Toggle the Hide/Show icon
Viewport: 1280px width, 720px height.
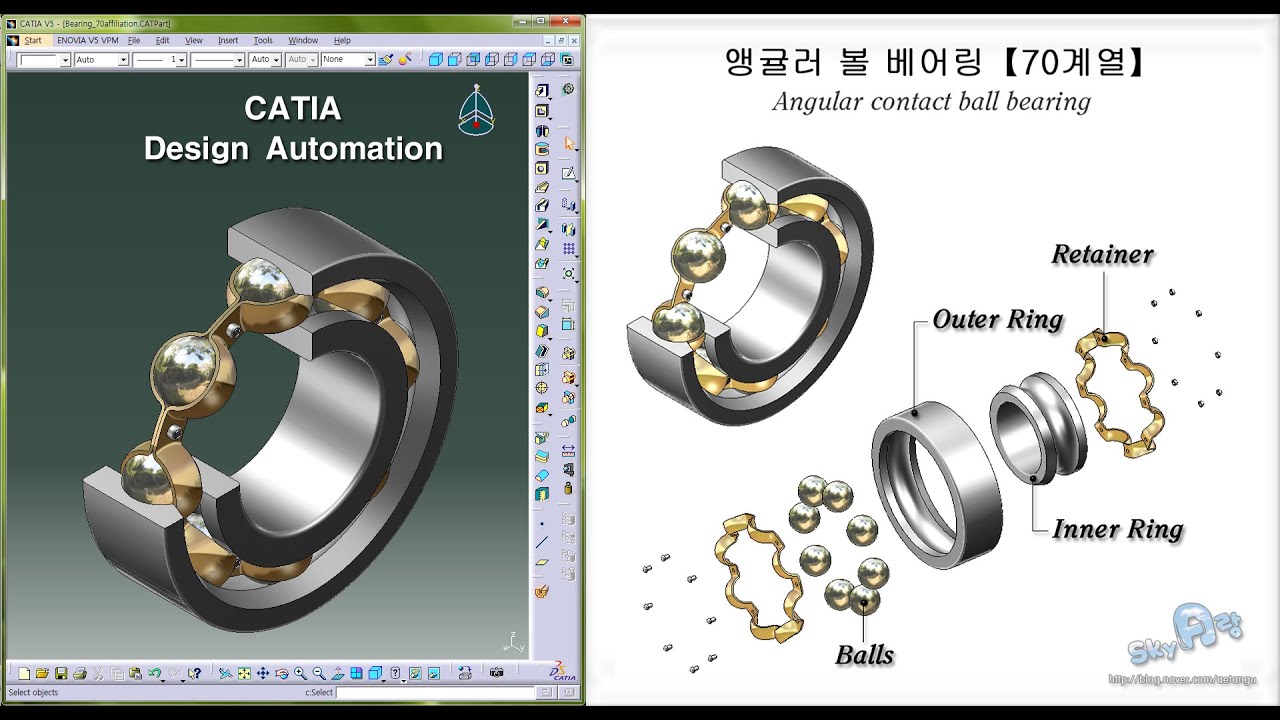tap(415, 673)
